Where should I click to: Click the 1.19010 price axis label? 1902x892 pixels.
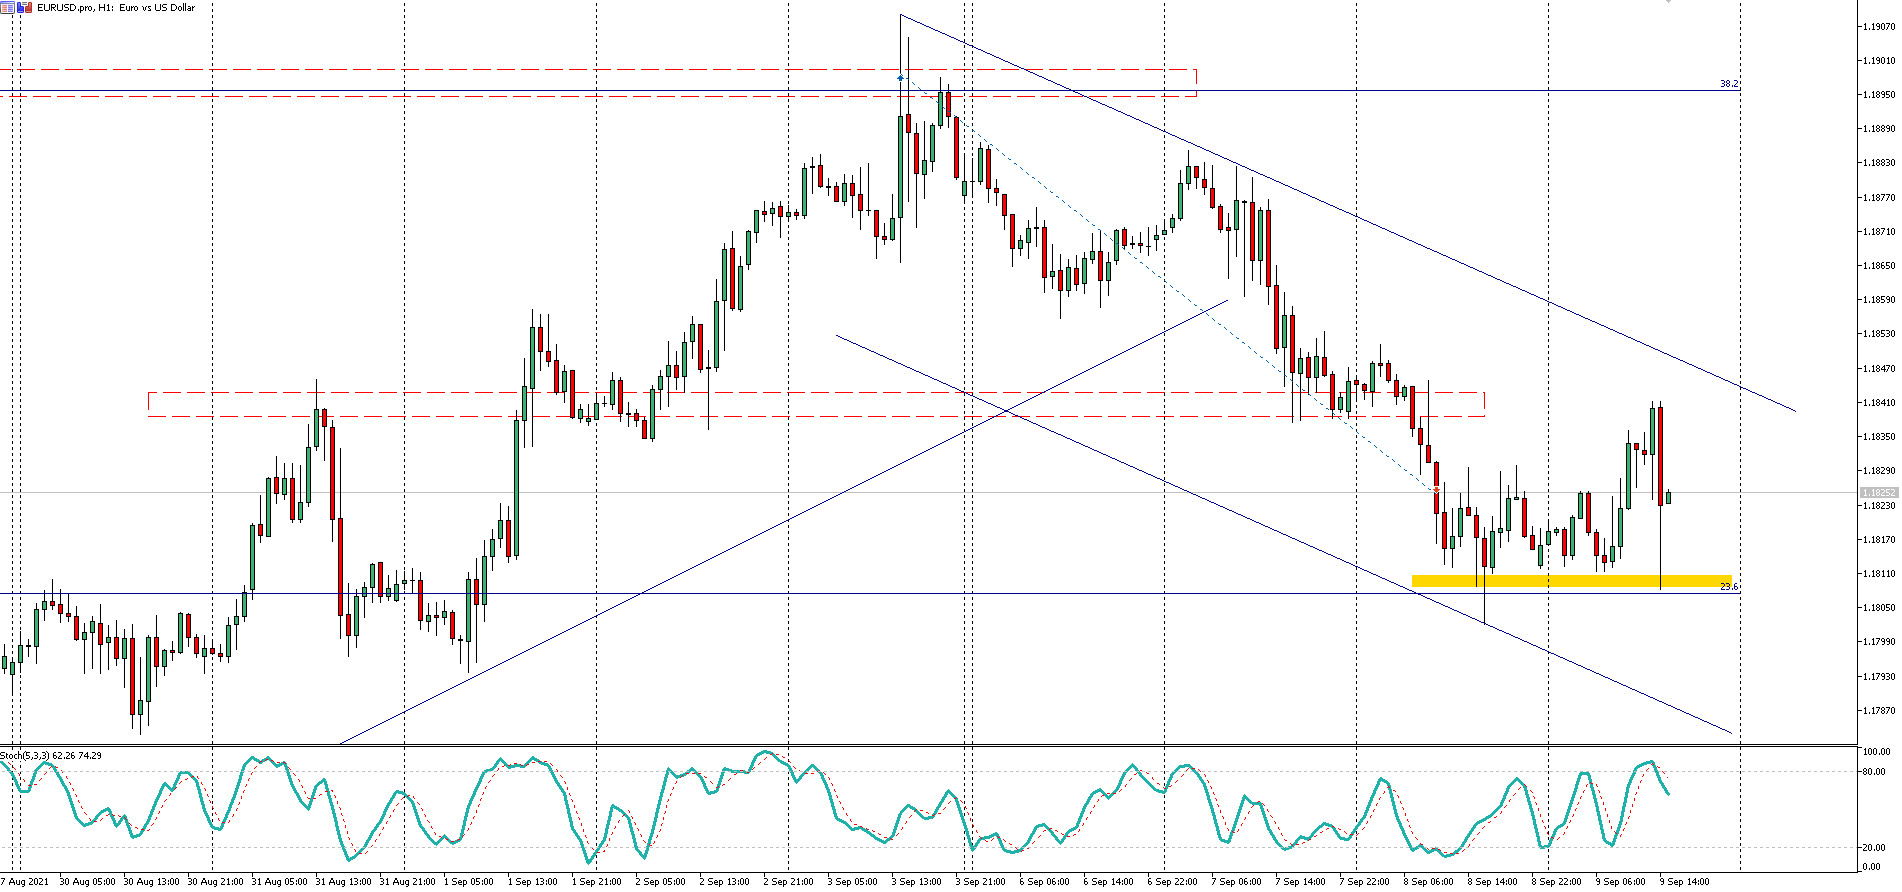pos(1879,60)
